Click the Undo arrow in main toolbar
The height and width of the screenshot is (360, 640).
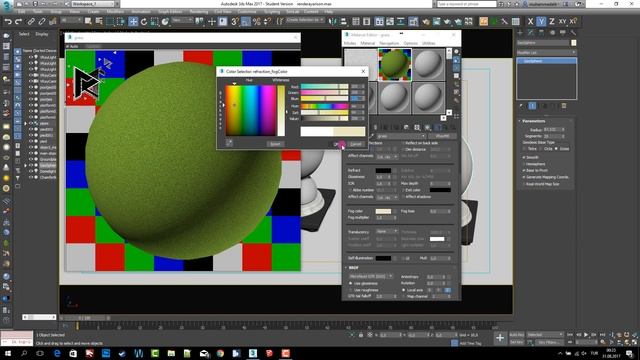click(x=8, y=22)
